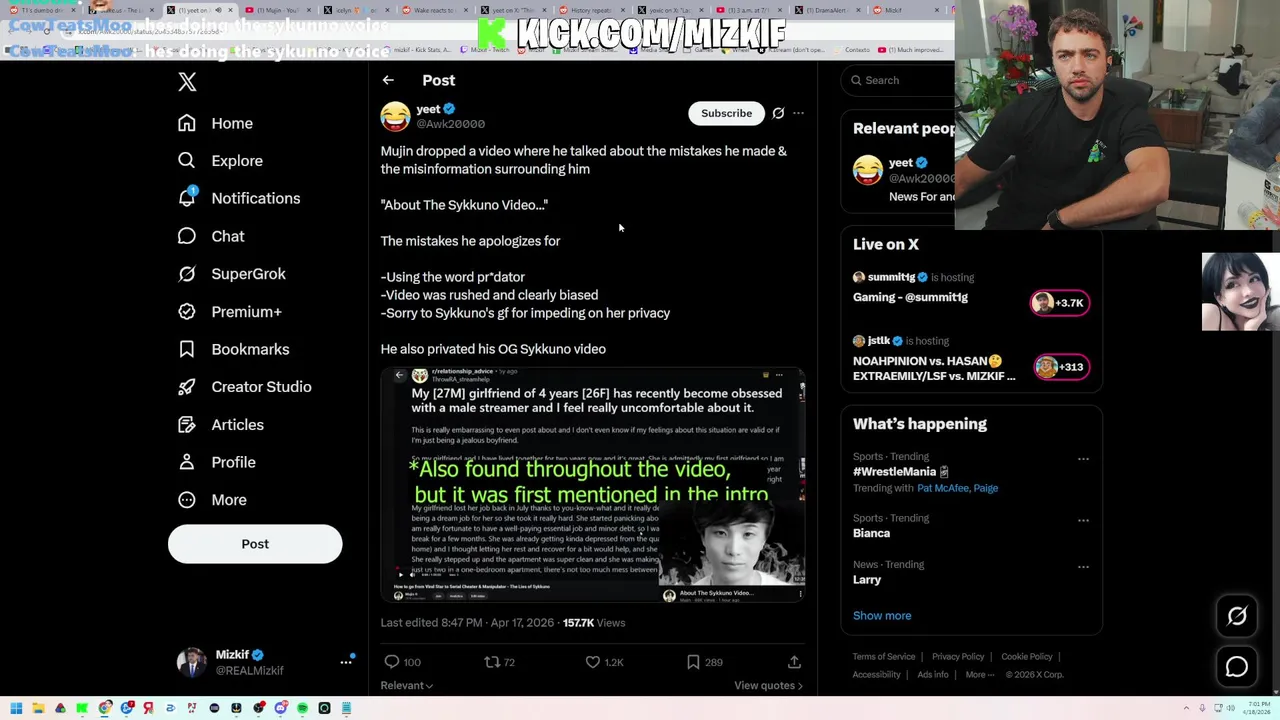Open summit1g's live Gaming space
This screenshot has width=1280, height=720.
[x=910, y=297]
